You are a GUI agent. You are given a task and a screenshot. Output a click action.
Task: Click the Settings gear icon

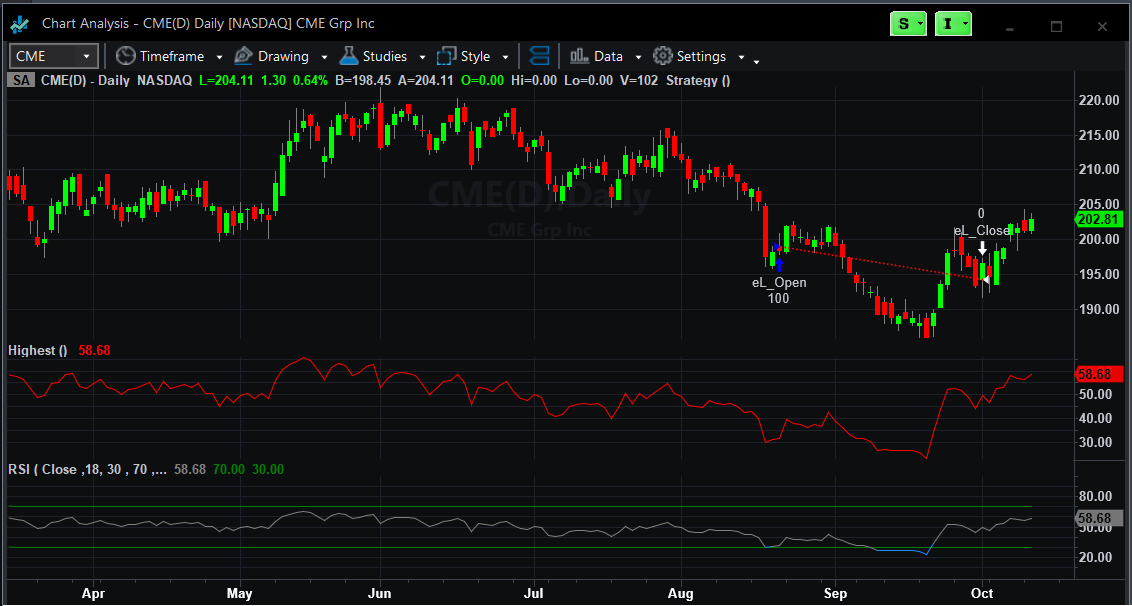pos(662,56)
